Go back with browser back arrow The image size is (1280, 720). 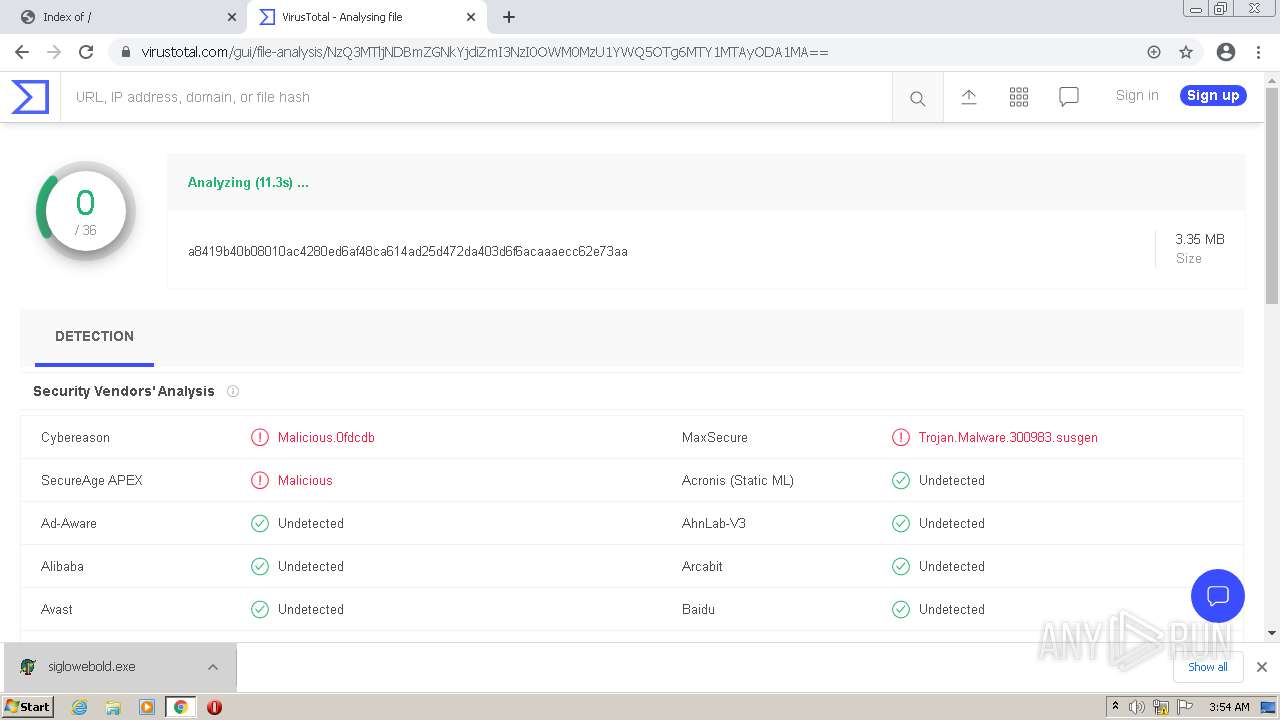pyautogui.click(x=22, y=52)
